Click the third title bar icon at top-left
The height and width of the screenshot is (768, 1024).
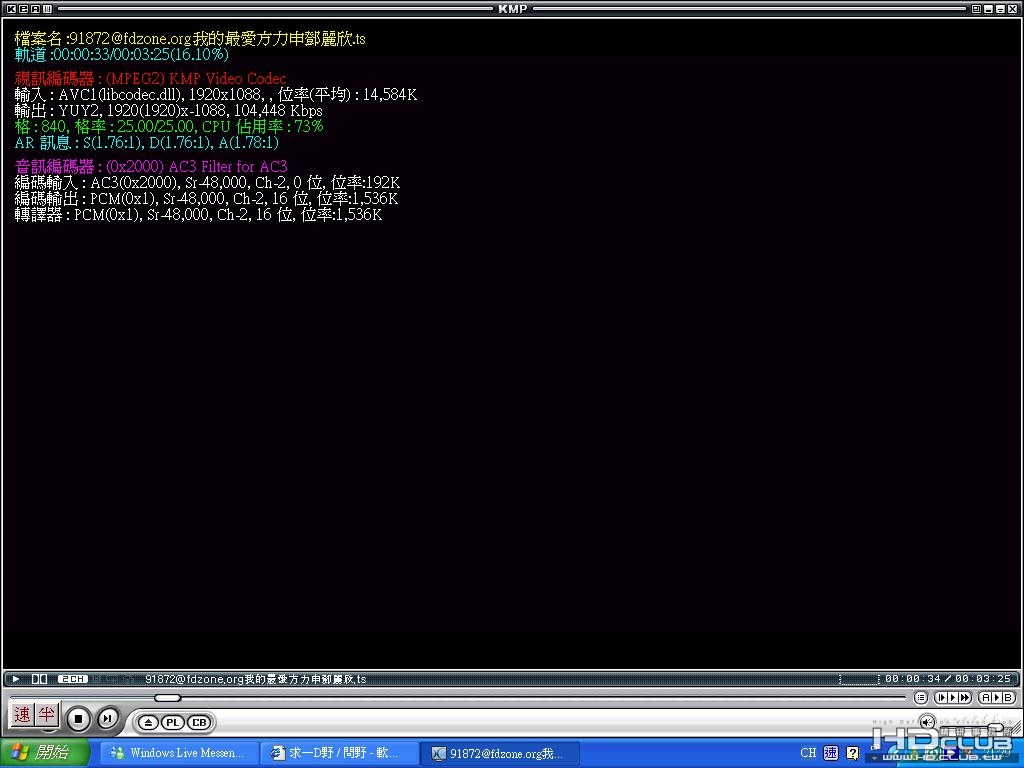tap(35, 8)
